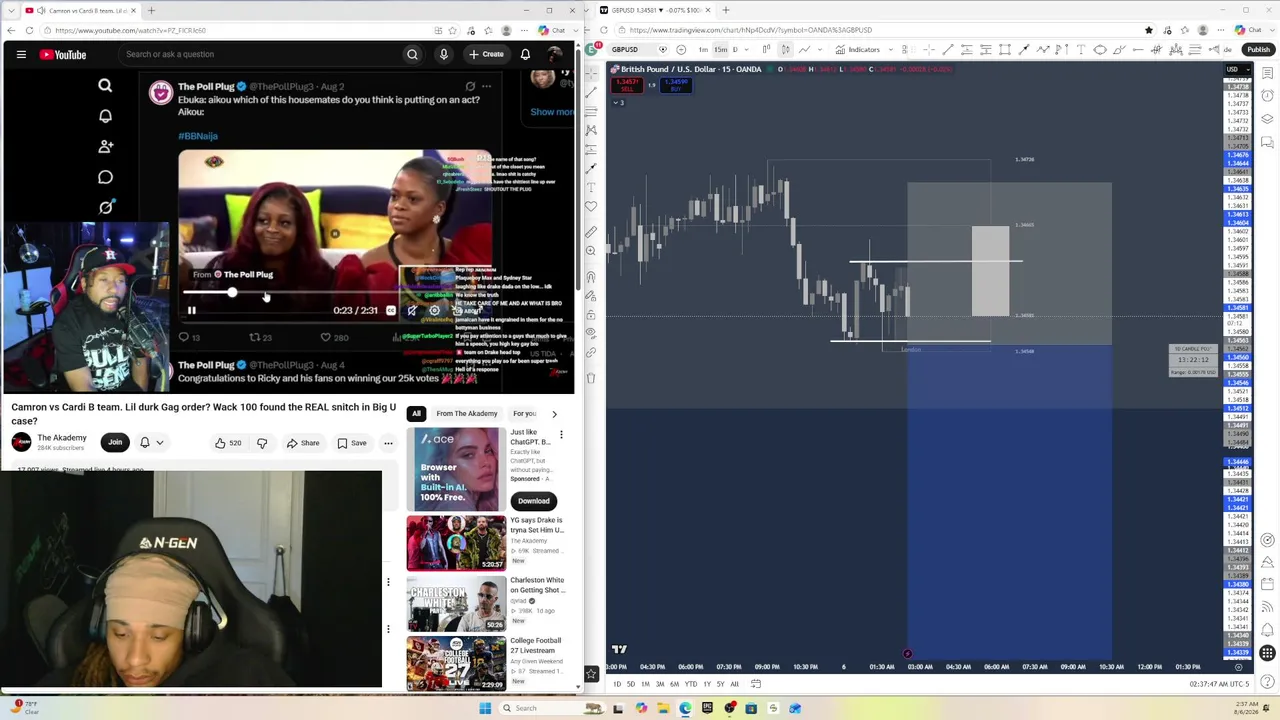
Task: Select the 'All' chip in recommendations
Action: tap(416, 413)
